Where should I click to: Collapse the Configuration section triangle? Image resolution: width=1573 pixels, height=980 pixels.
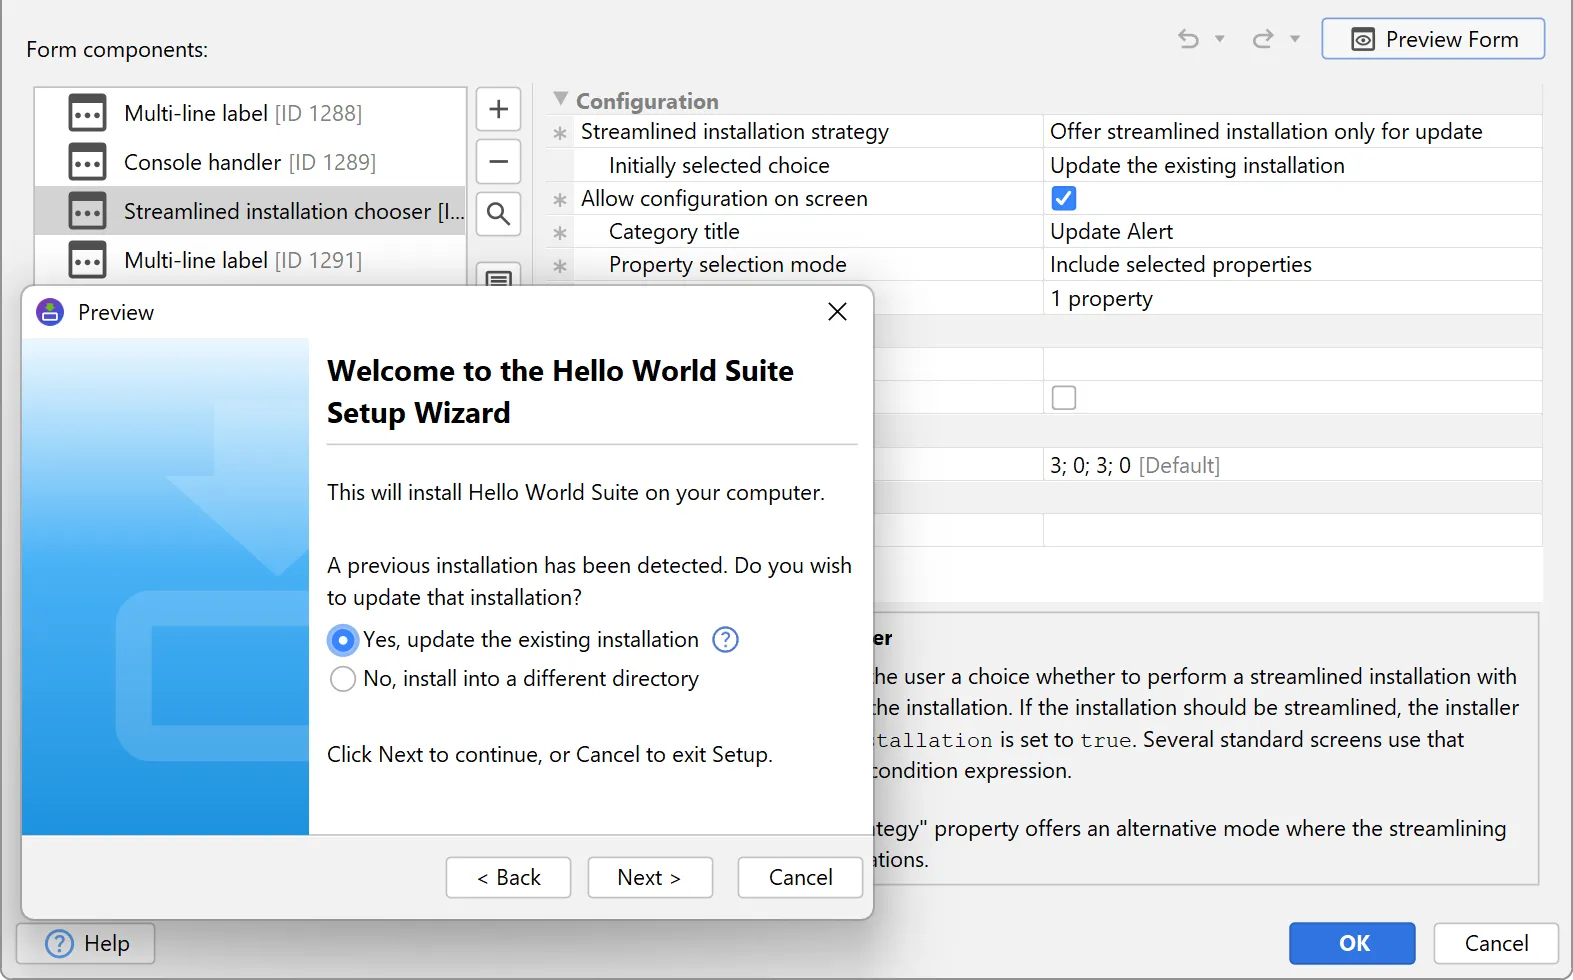(561, 100)
